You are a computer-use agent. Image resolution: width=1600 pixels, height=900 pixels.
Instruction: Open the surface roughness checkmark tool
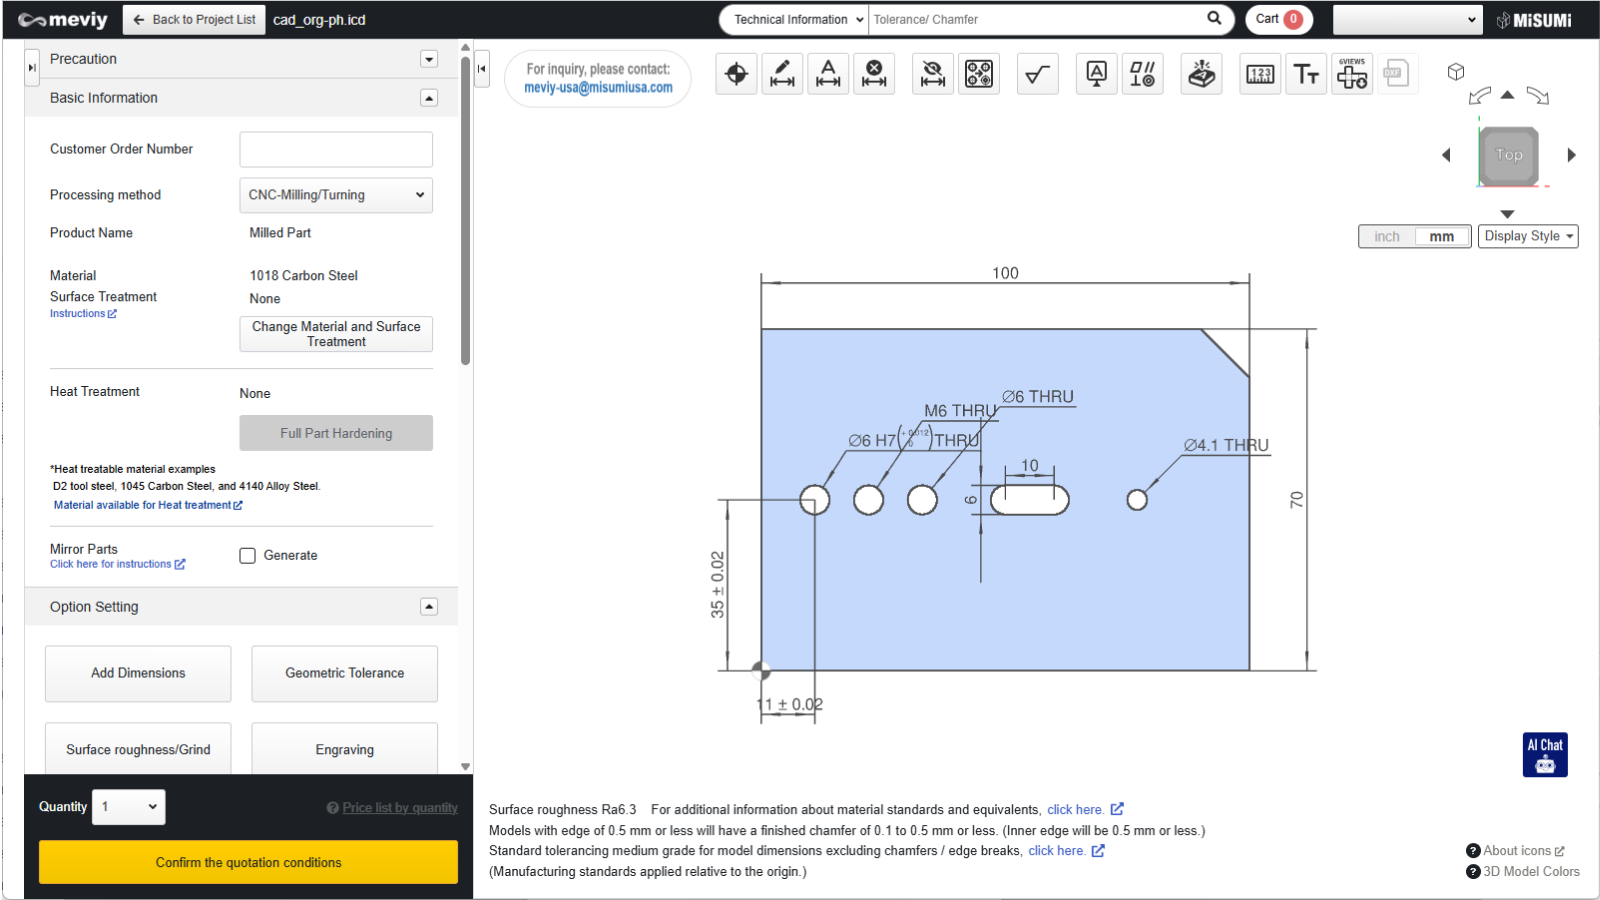coord(1038,74)
